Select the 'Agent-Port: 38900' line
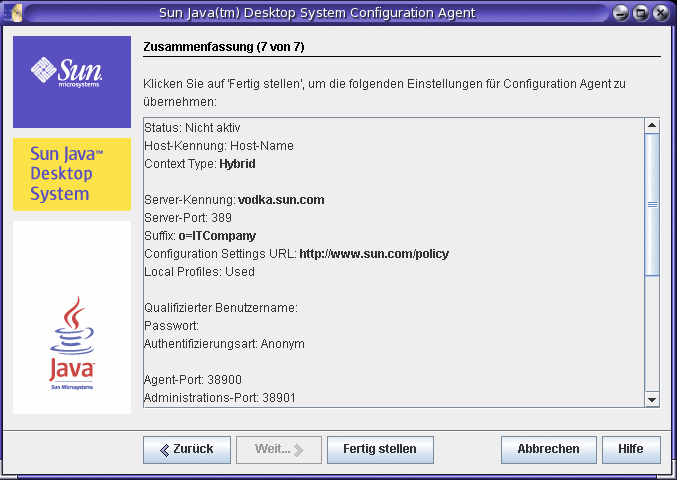The height and width of the screenshot is (480, 677). click(x=193, y=380)
